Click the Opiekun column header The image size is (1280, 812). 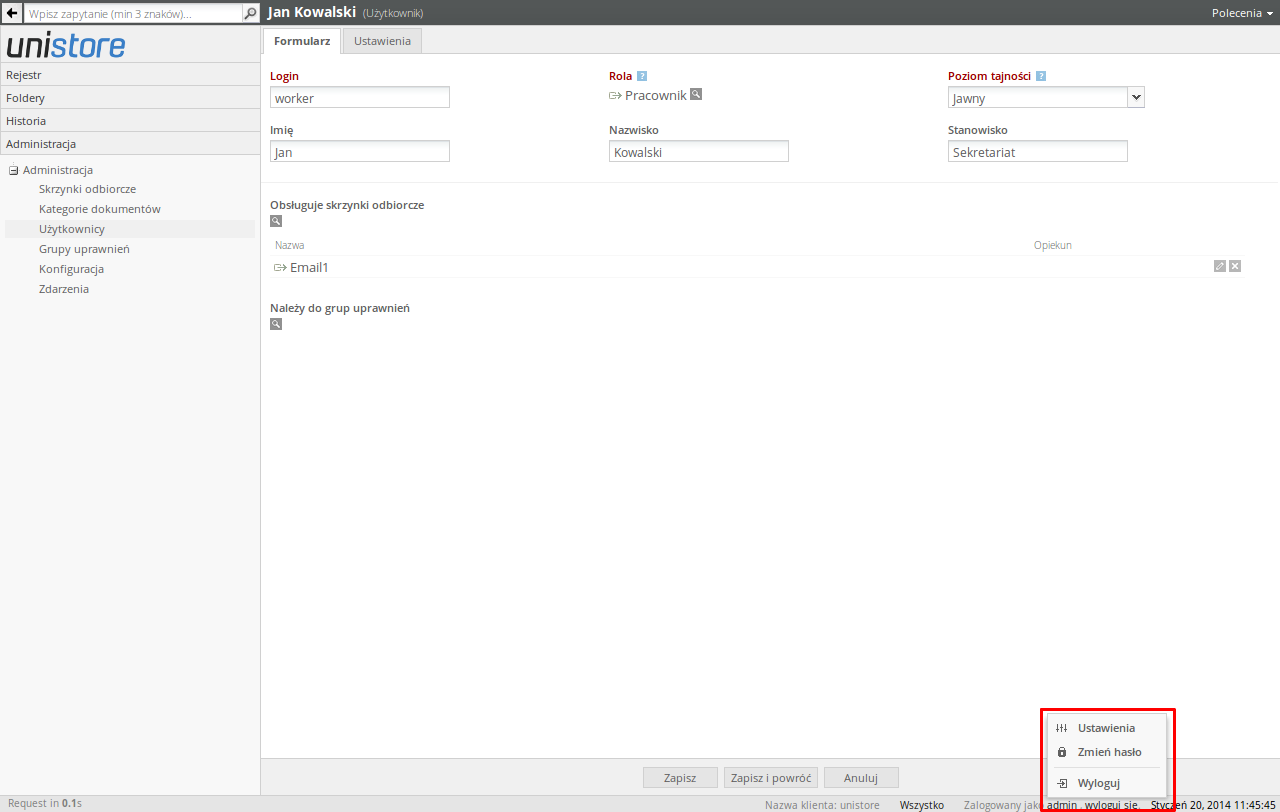[x=1053, y=245]
